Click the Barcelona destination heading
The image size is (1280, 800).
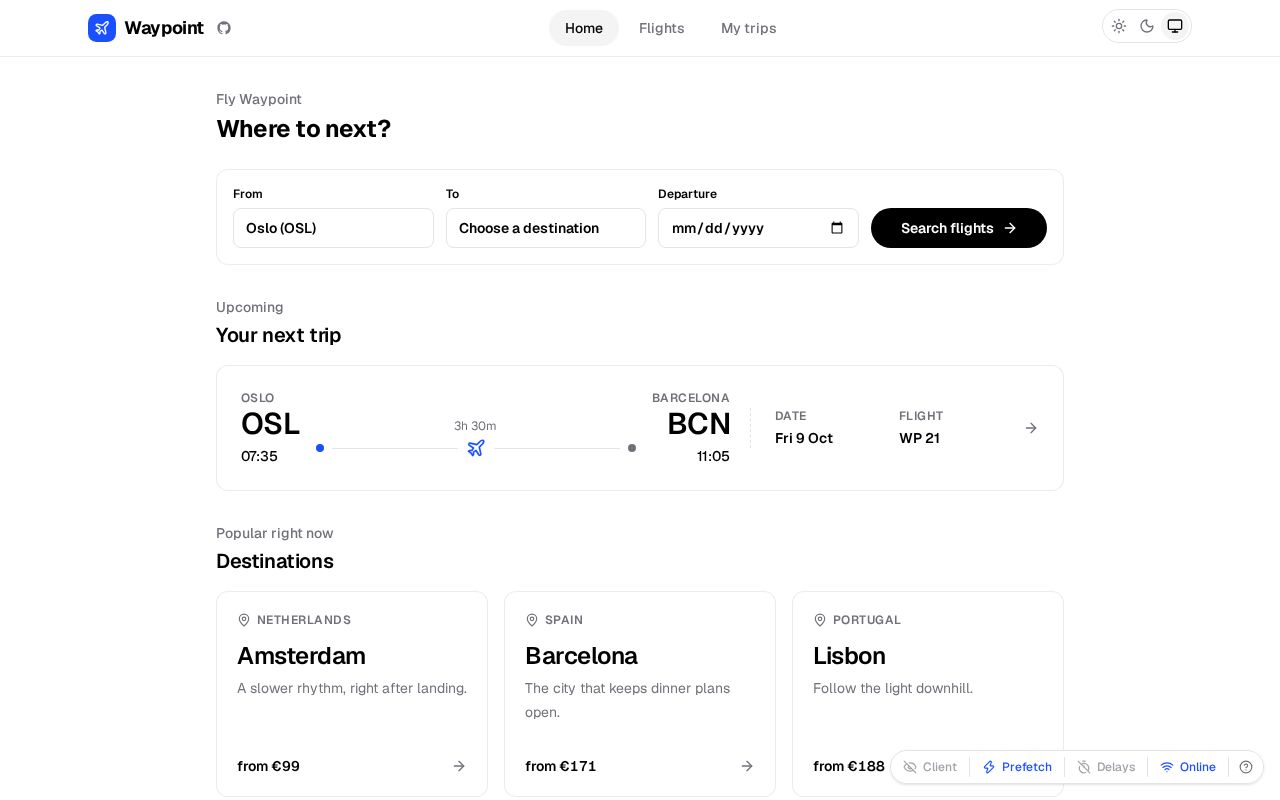coord(581,656)
